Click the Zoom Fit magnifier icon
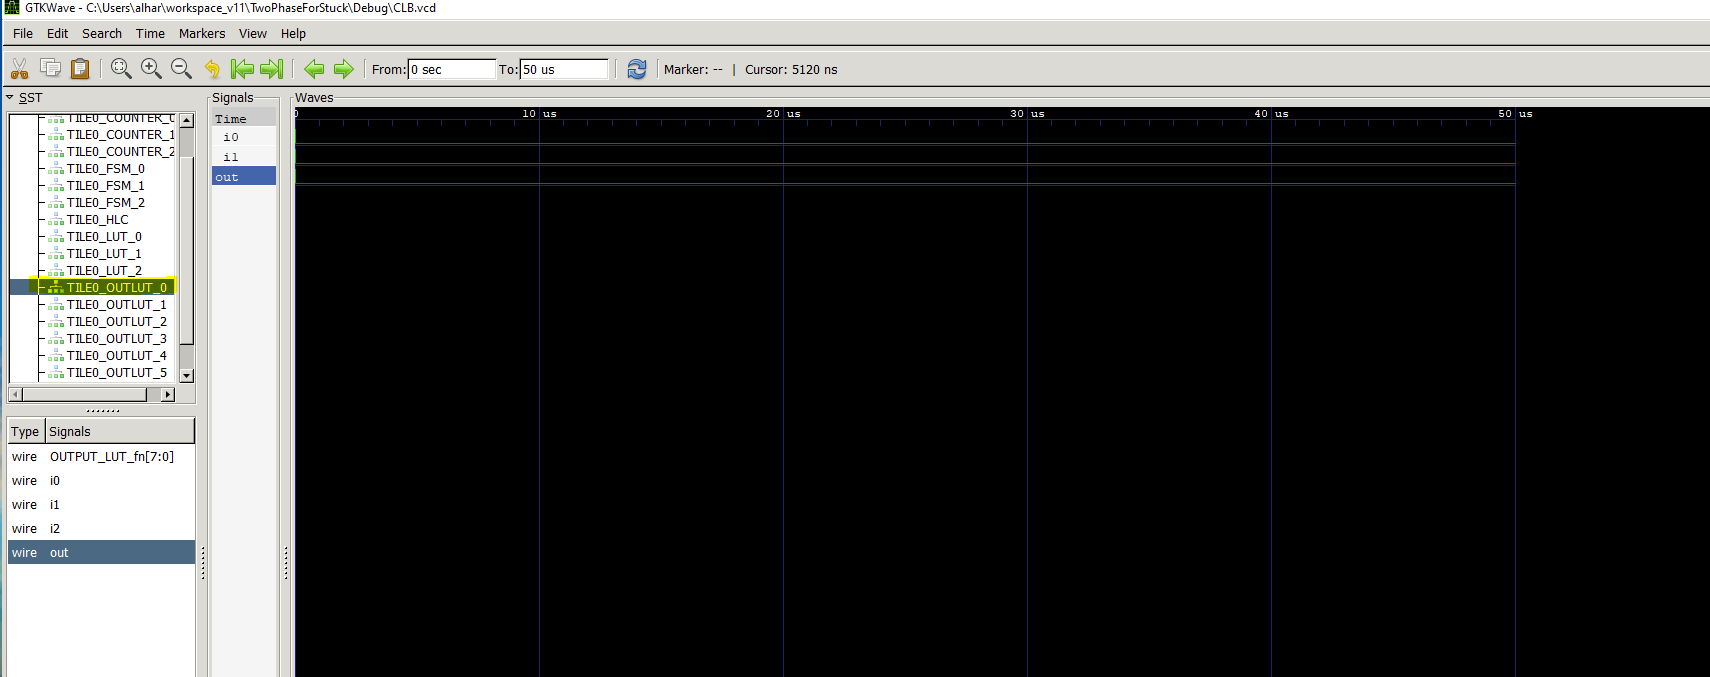 (121, 68)
